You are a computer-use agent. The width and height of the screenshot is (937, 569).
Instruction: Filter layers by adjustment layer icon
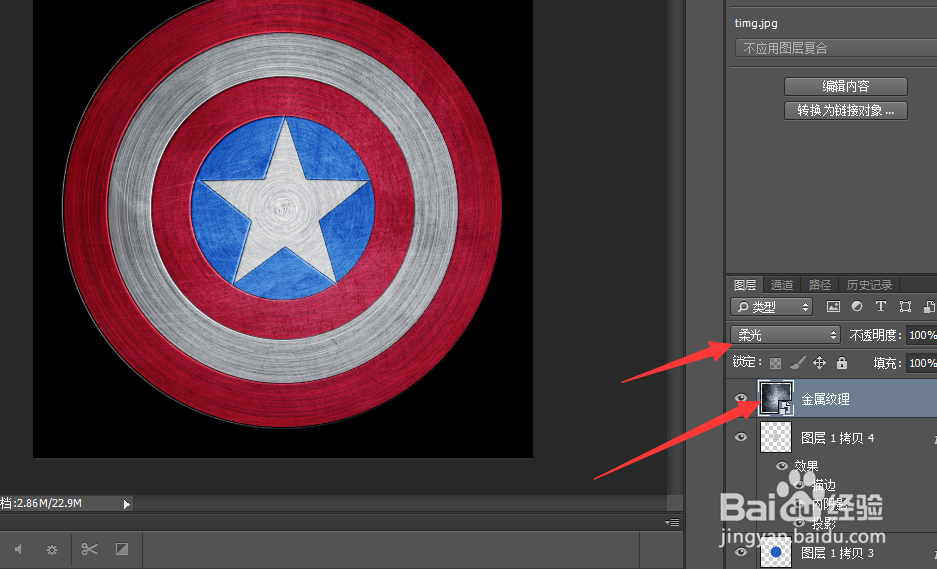tap(857, 306)
